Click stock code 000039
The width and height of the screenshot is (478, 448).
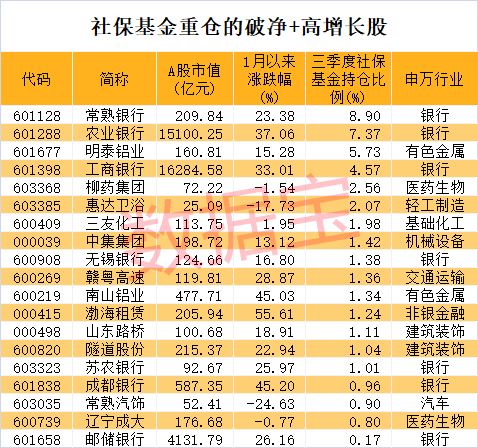37,242
